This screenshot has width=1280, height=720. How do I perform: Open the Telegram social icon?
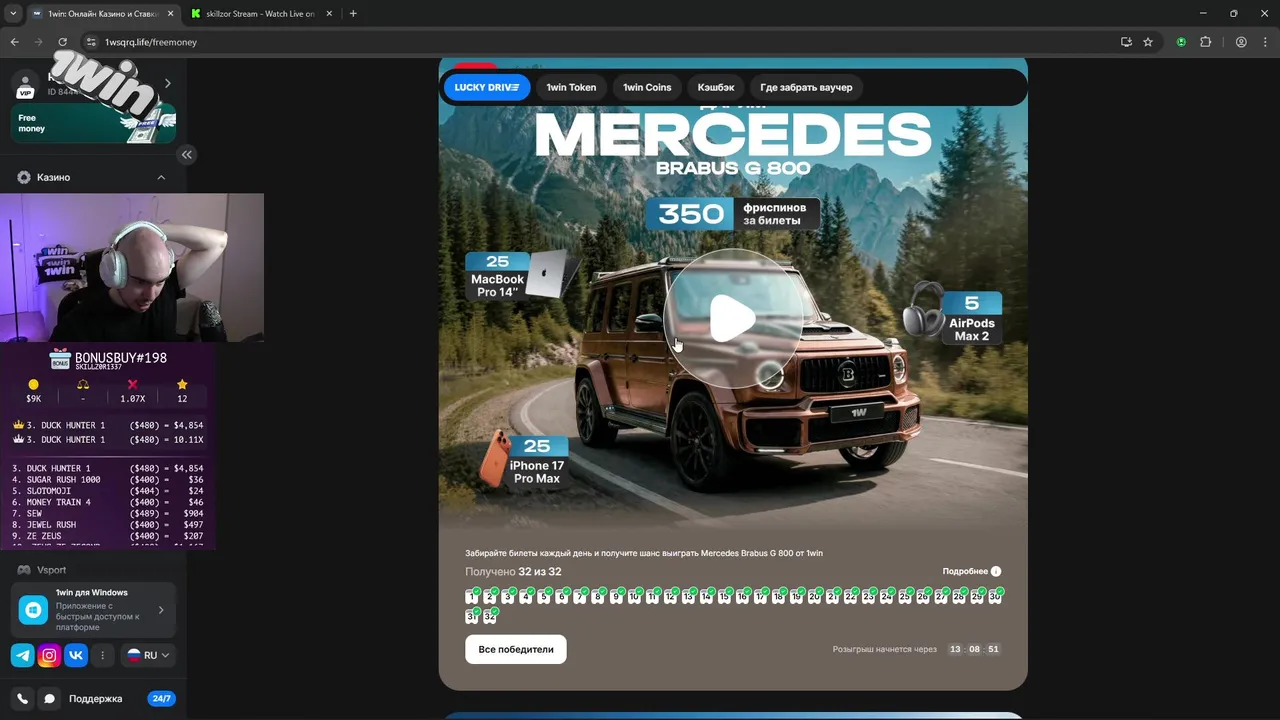tap(22, 655)
